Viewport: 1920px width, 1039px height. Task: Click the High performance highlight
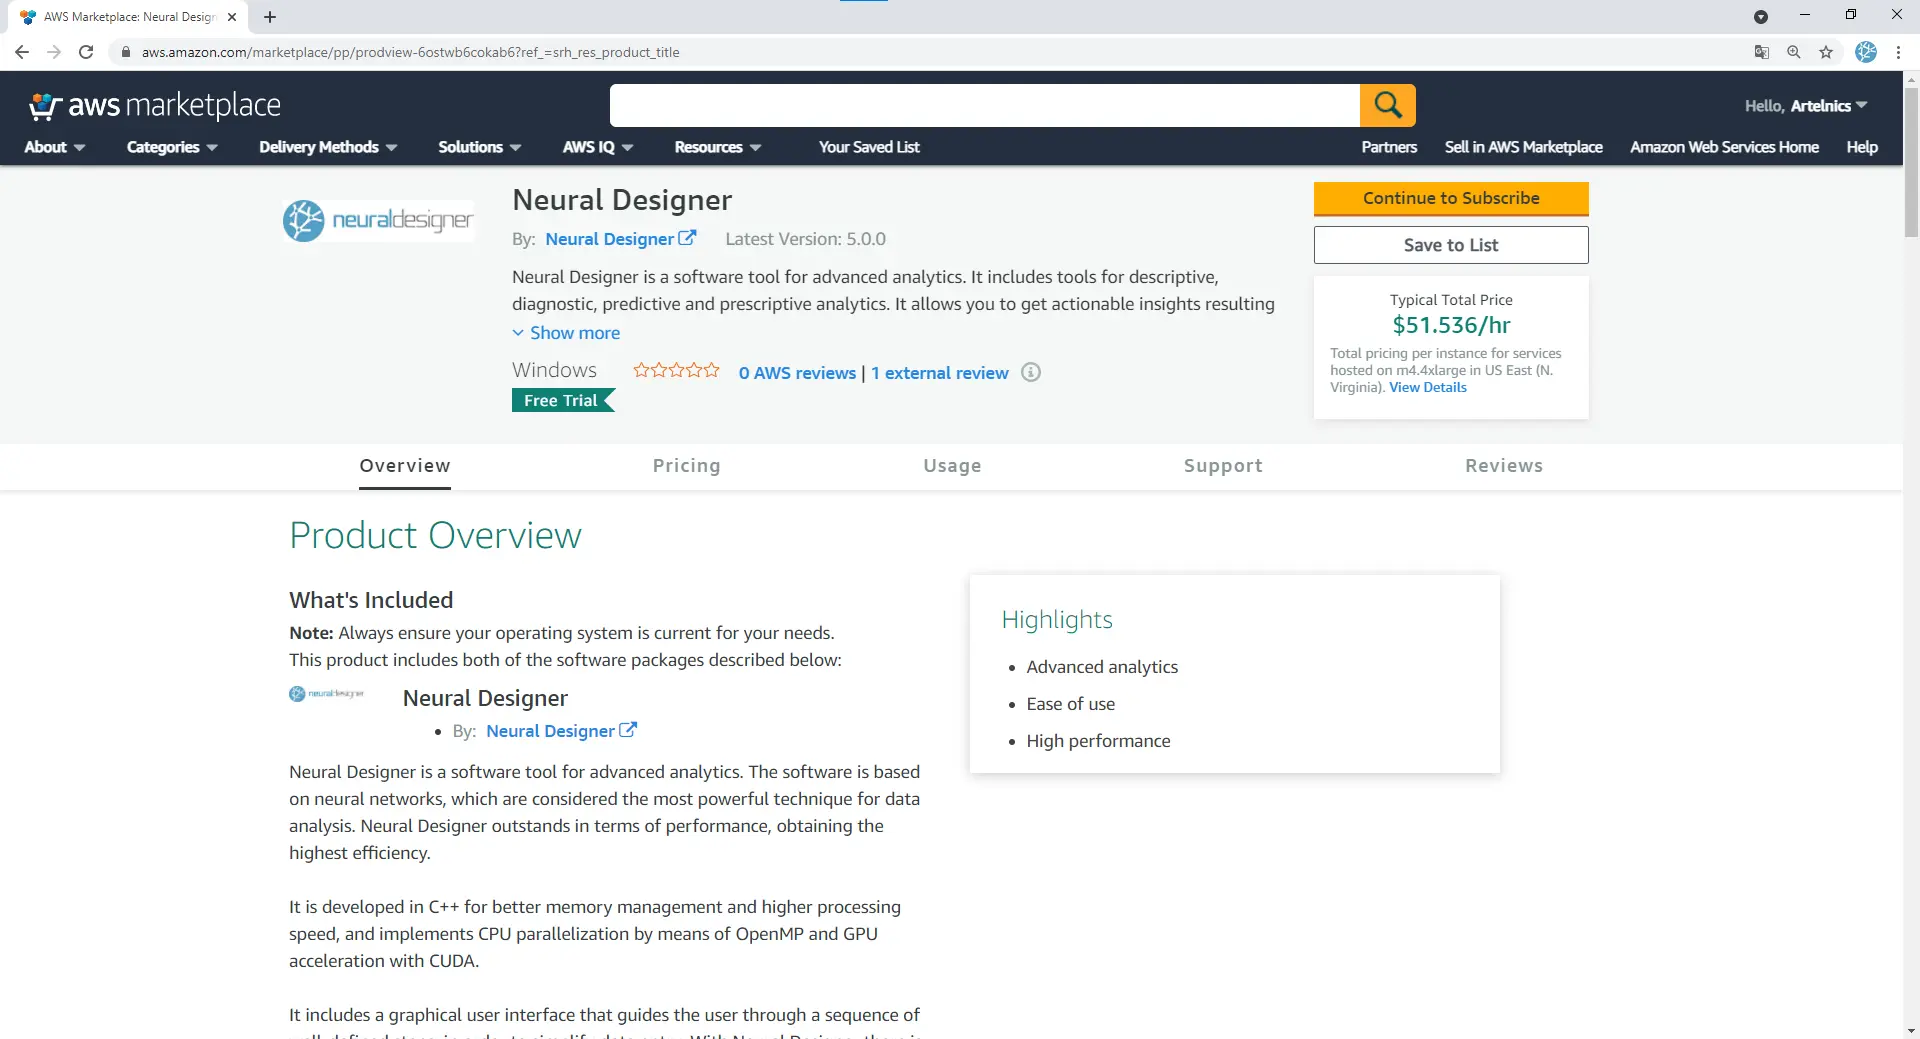coord(1098,741)
